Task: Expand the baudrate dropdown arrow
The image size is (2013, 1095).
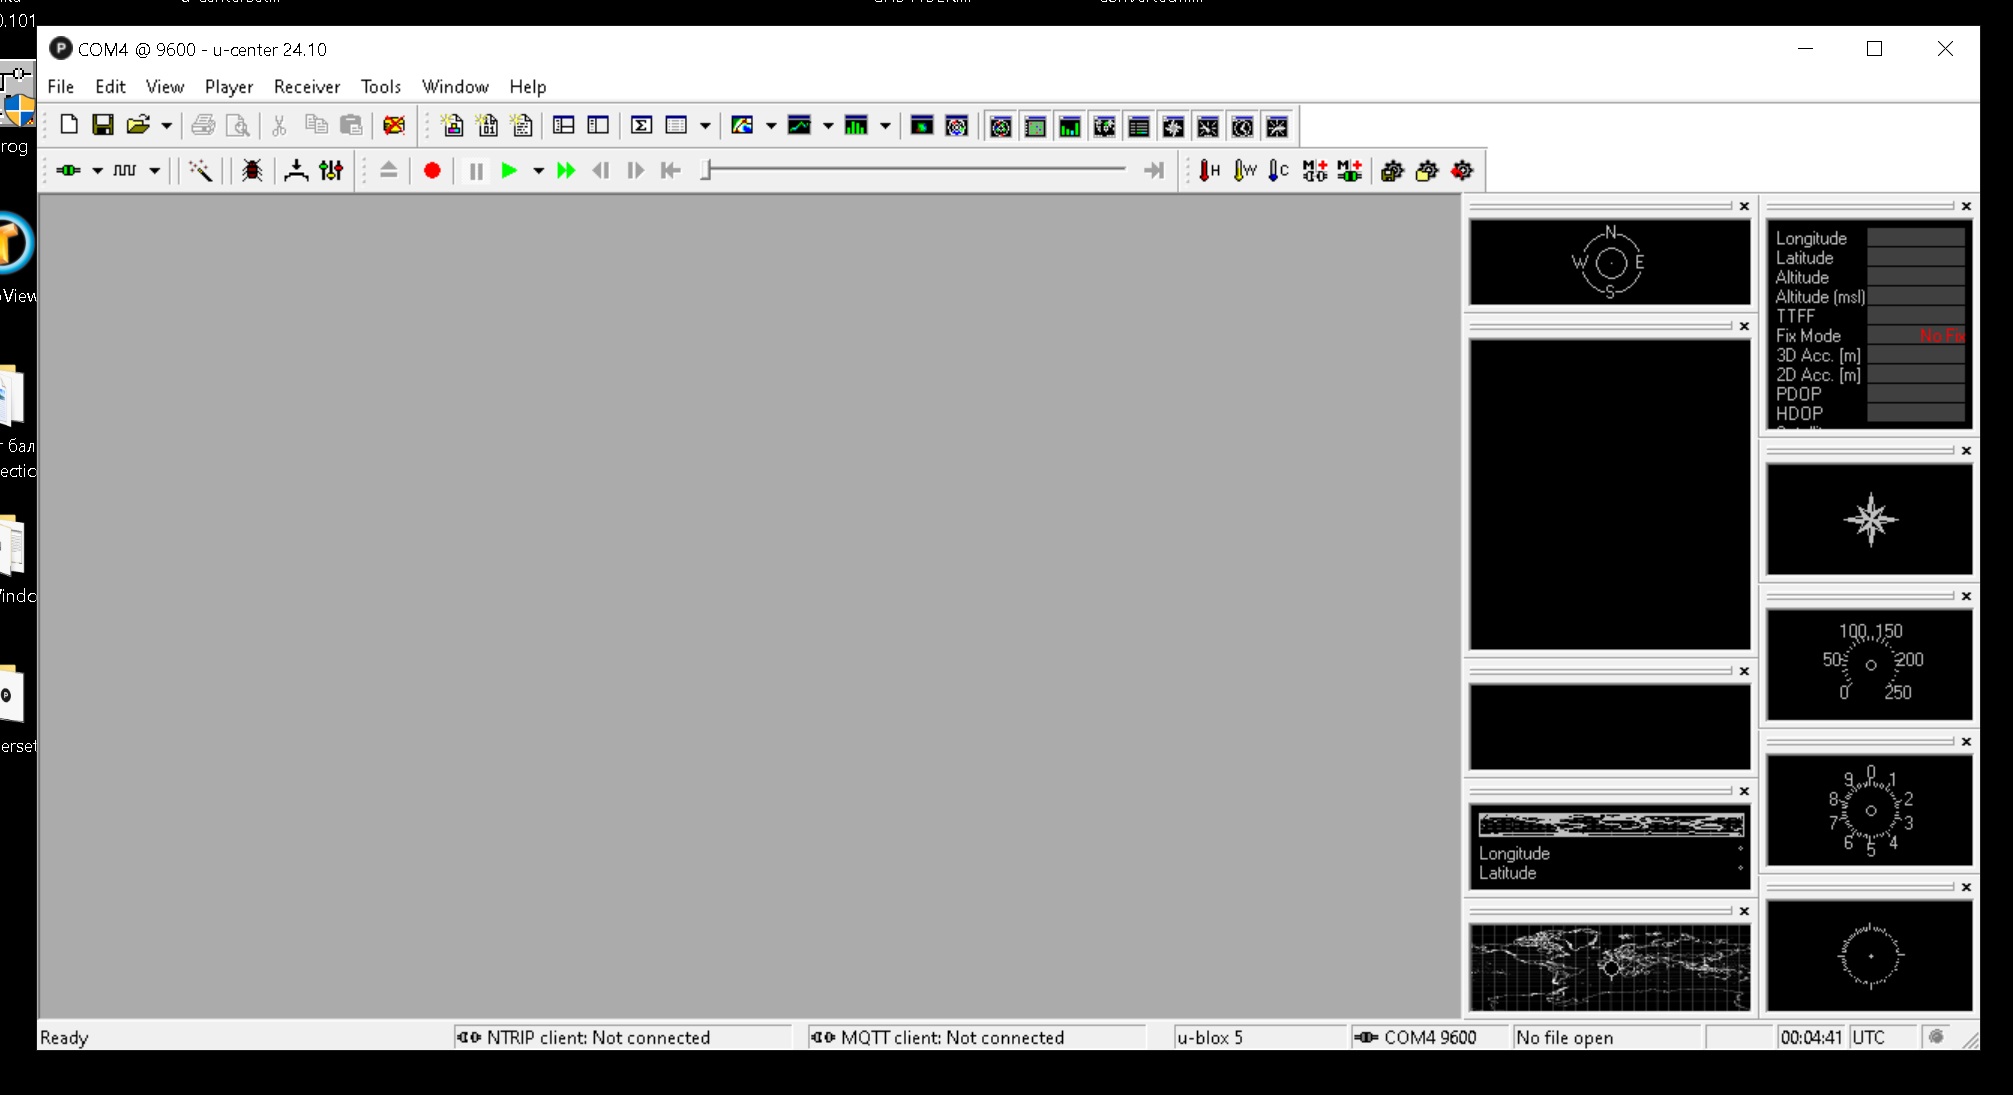Action: click(x=154, y=171)
